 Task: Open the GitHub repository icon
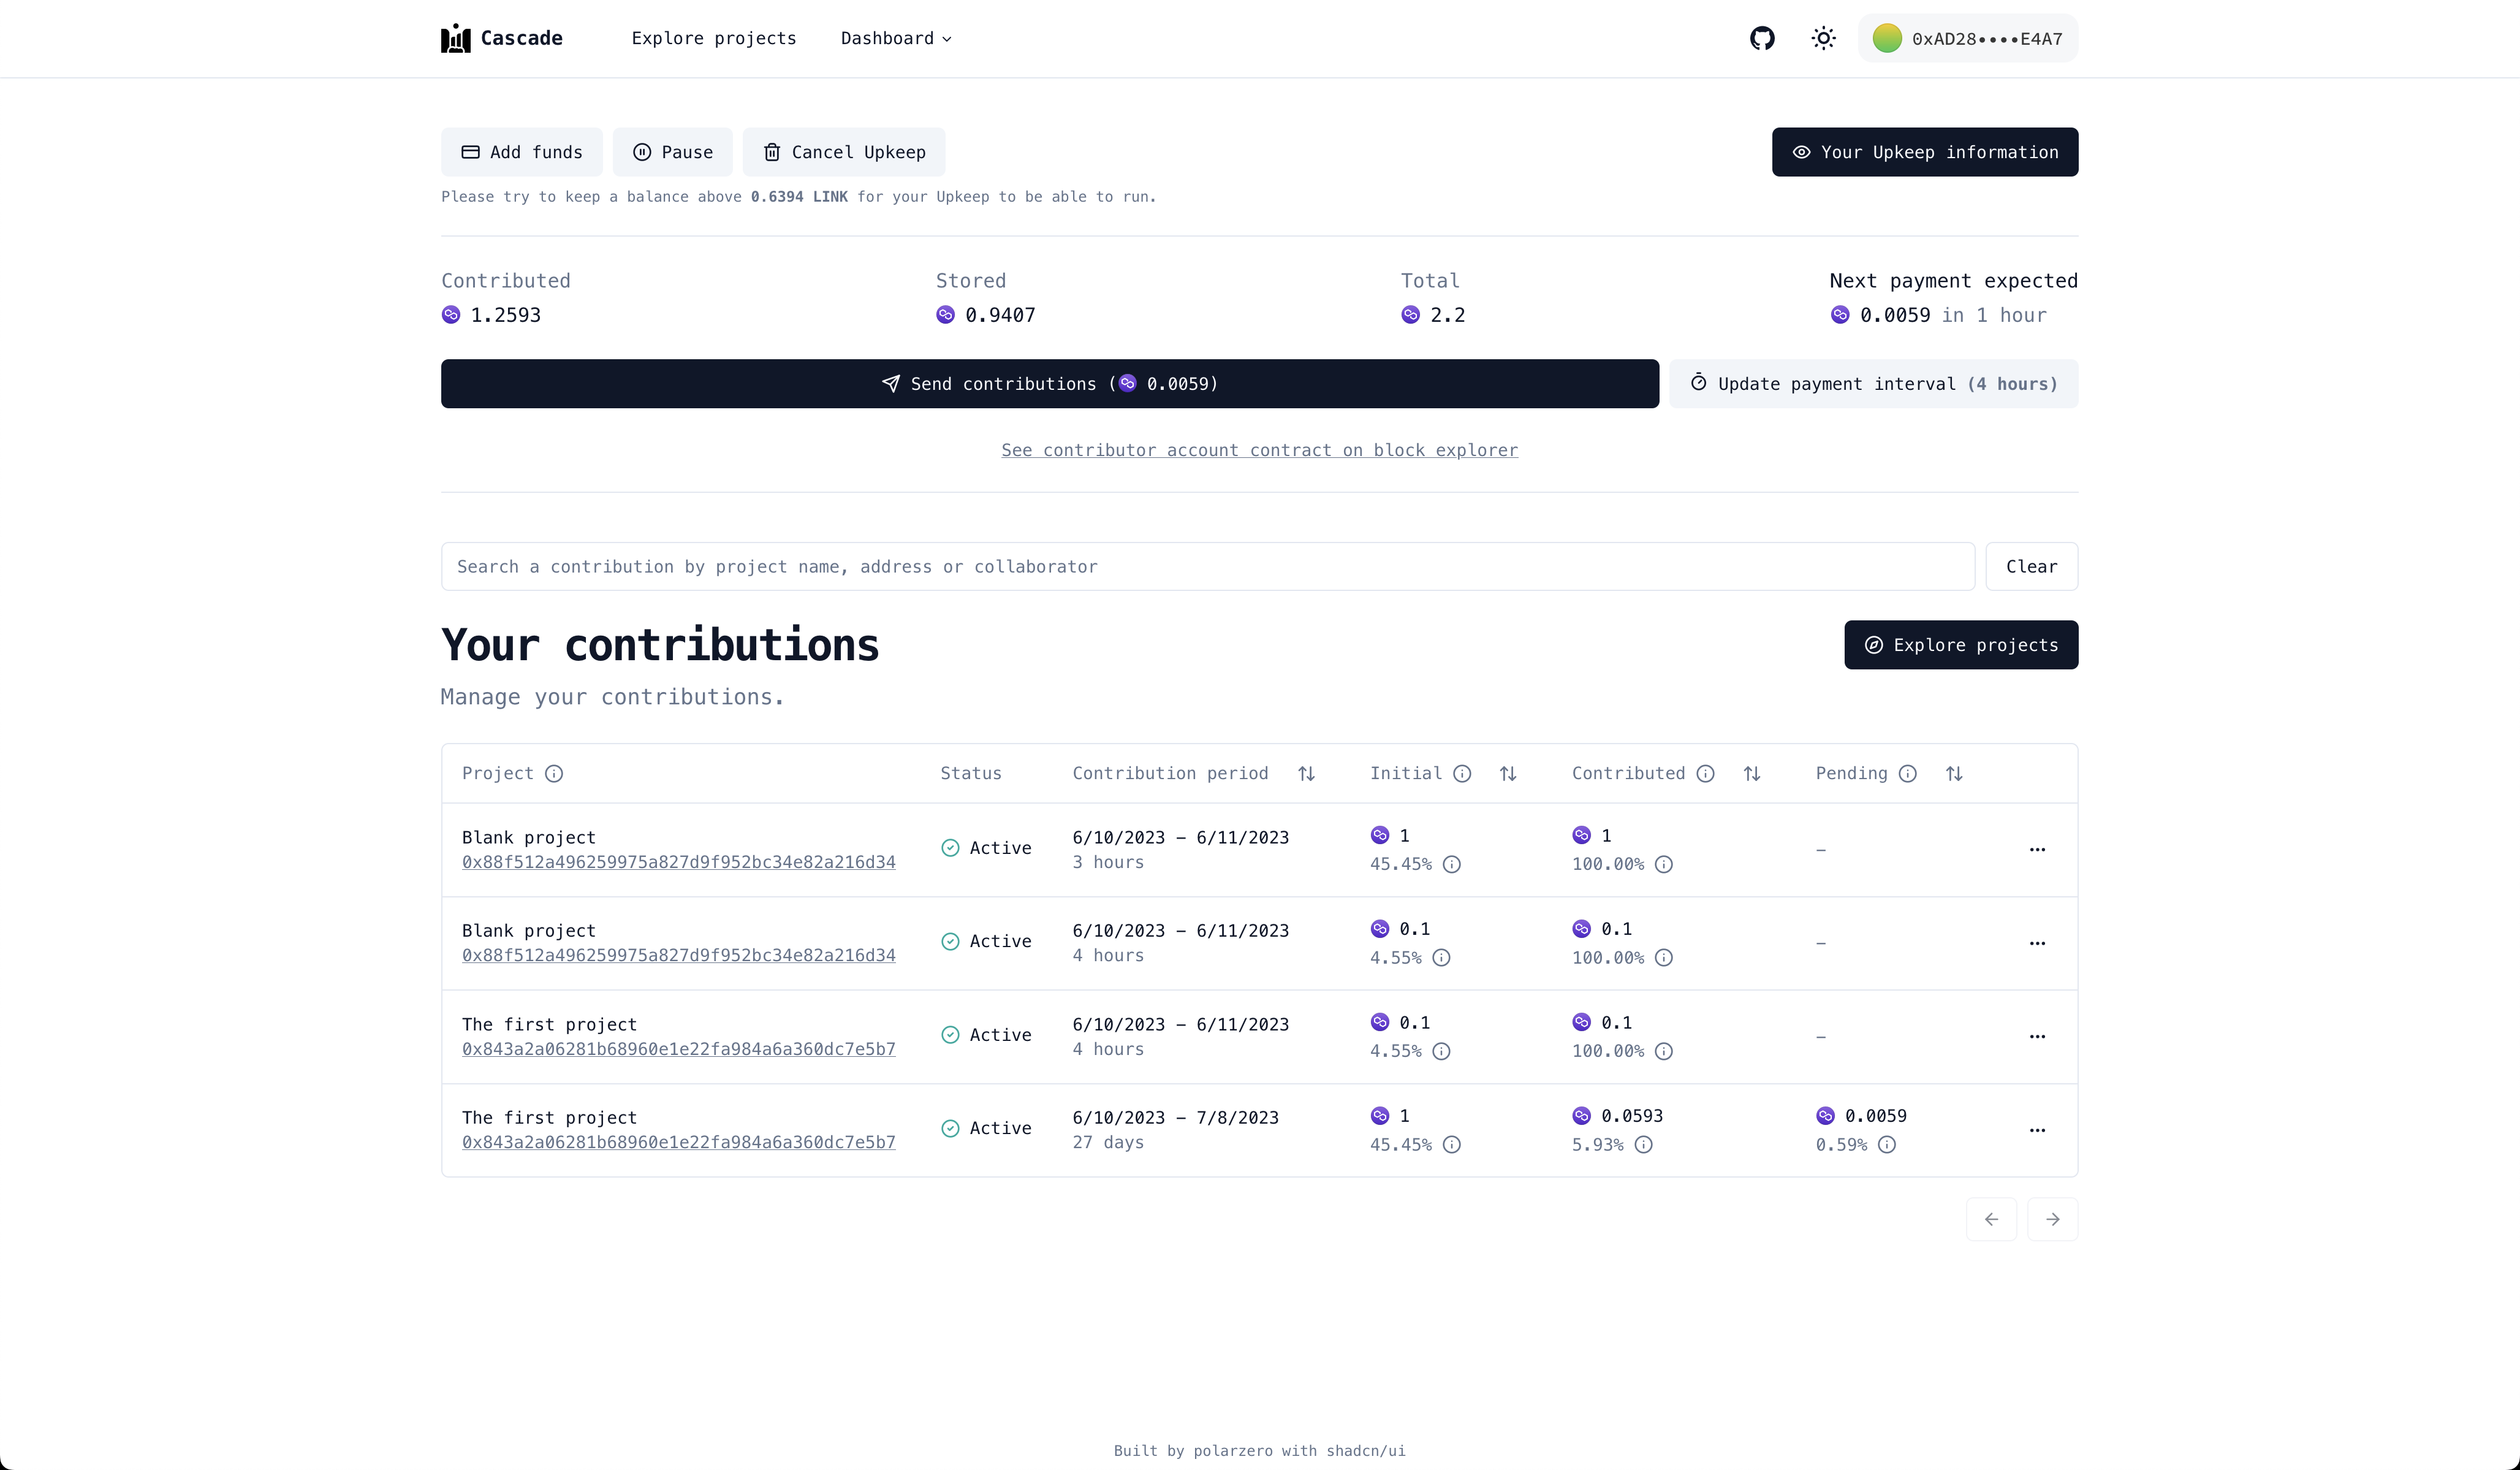[1762, 38]
